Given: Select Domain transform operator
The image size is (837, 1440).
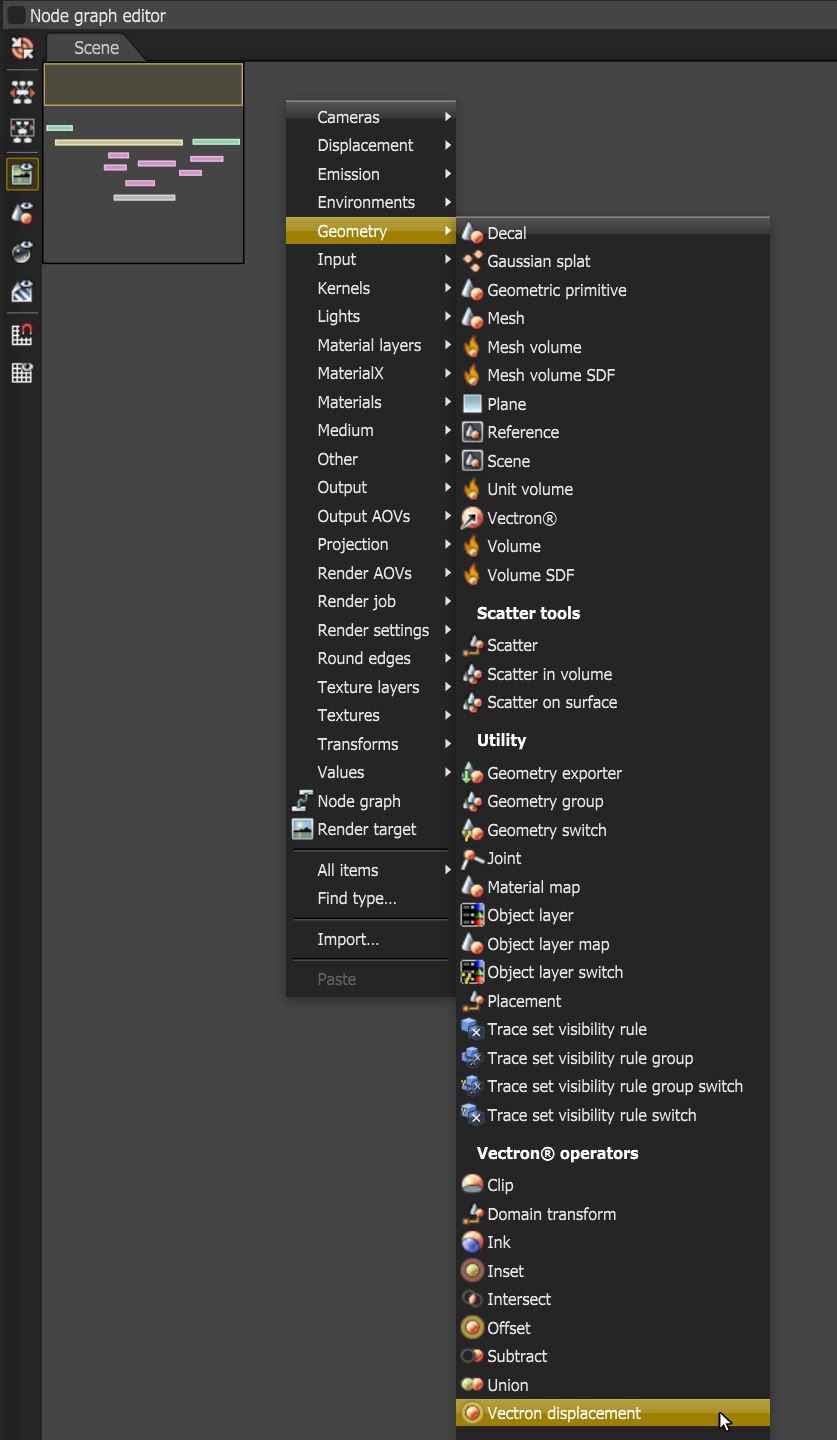Looking at the screenshot, I should coord(613,1214).
